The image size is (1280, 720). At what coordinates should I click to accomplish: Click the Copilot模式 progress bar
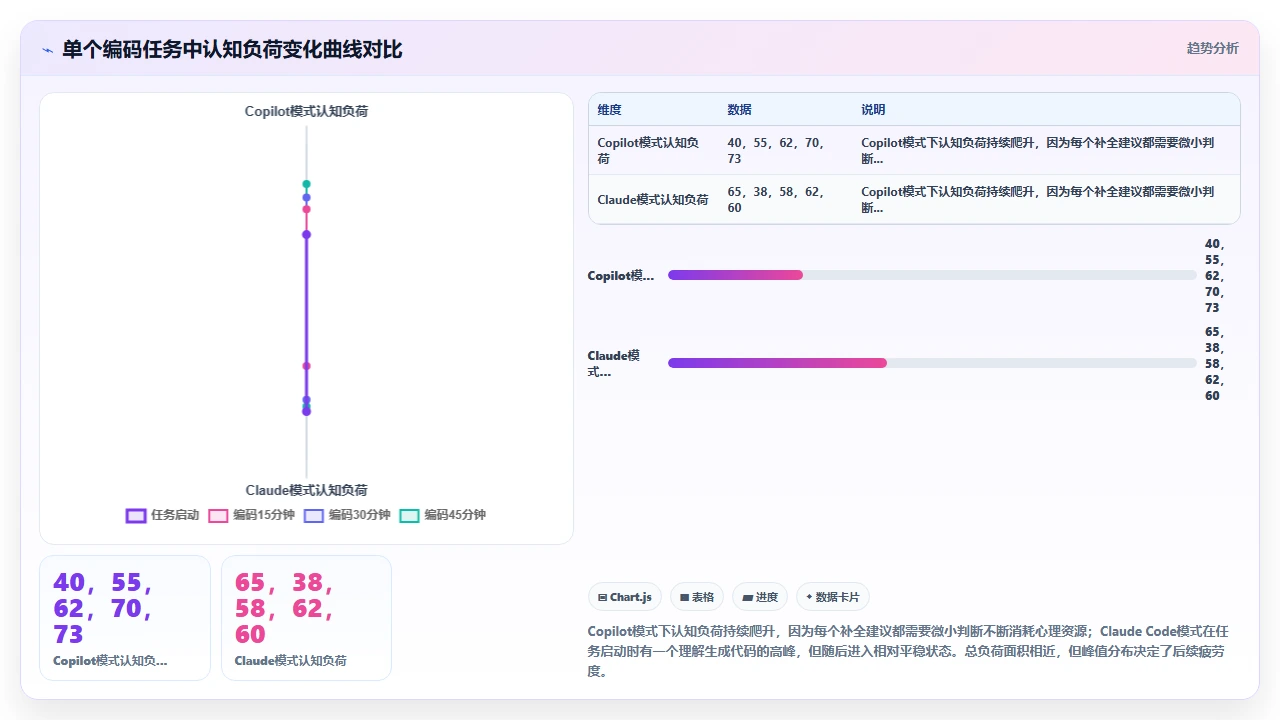[932, 275]
